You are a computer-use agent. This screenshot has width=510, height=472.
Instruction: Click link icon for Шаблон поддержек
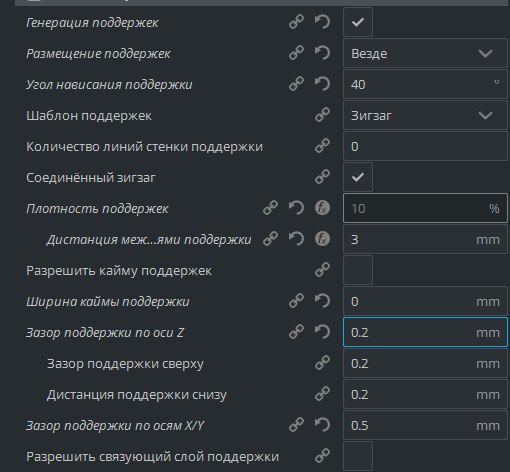tap(322, 115)
